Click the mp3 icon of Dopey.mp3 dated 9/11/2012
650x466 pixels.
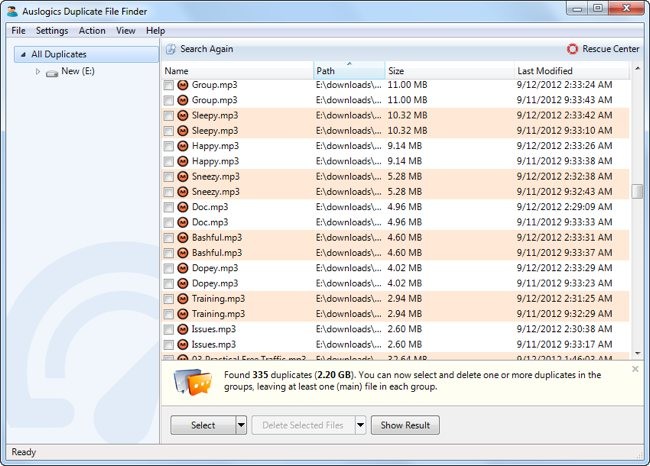(182, 284)
